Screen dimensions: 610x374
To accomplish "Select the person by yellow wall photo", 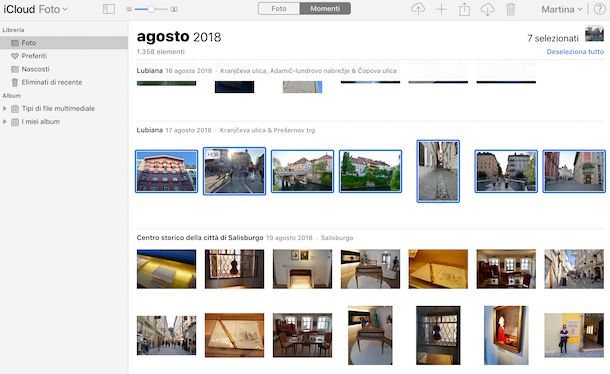I will 574,335.
